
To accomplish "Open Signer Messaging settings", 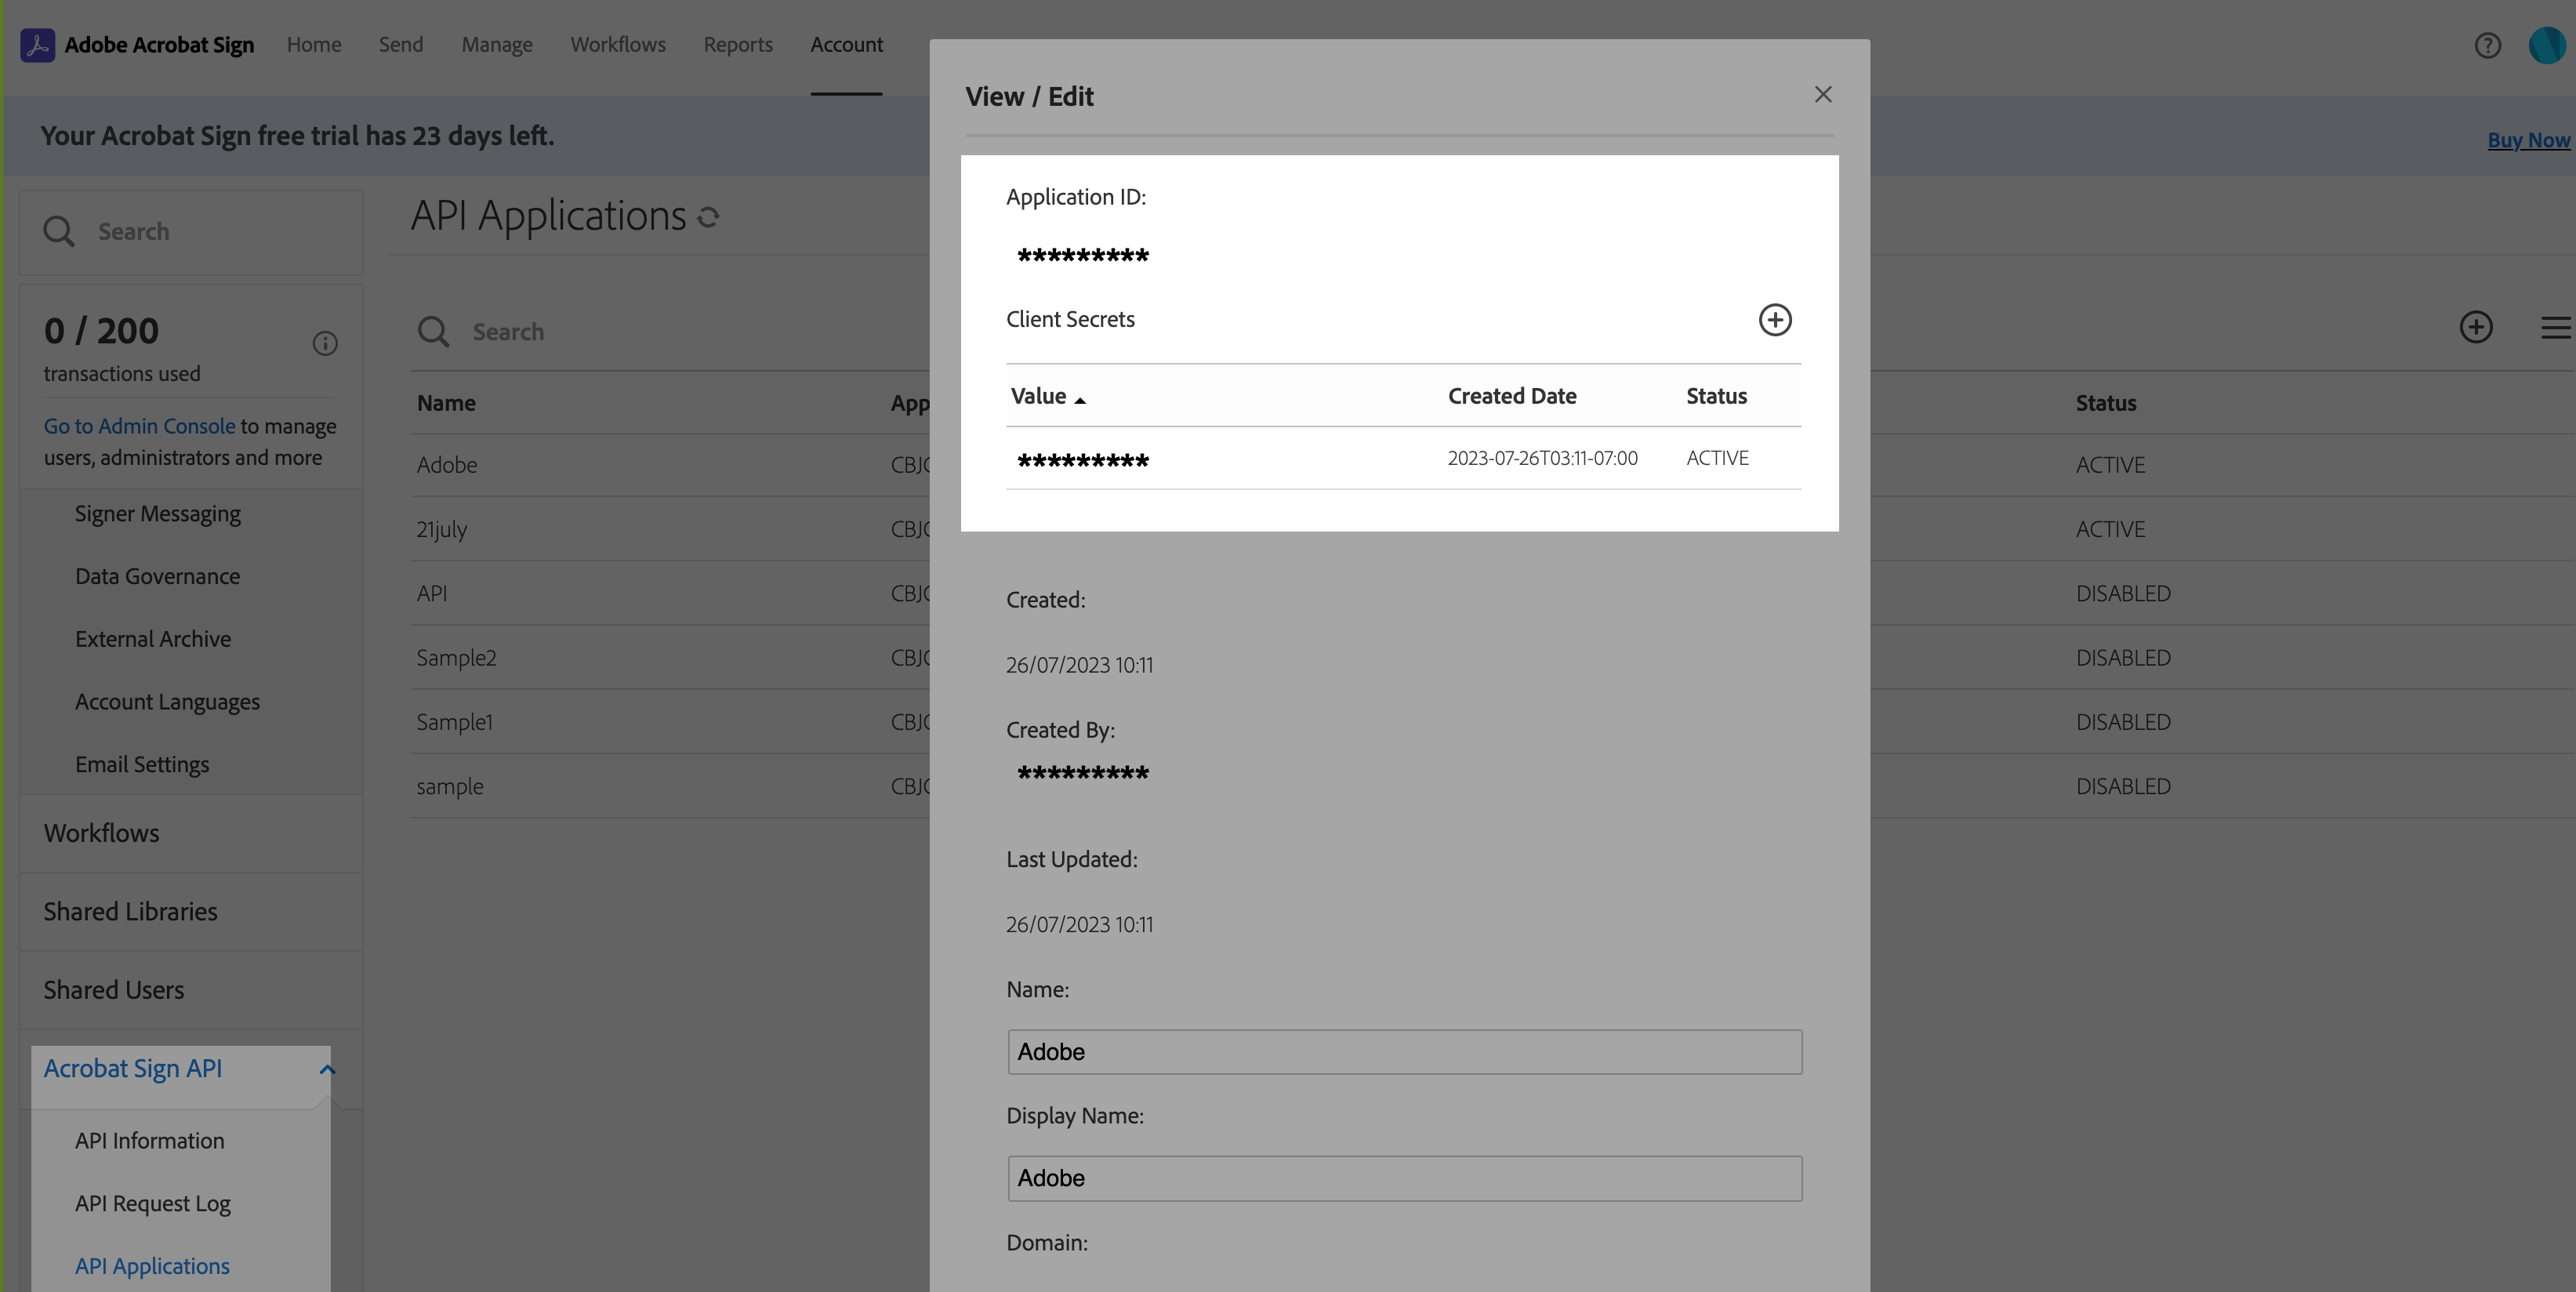I will click(x=158, y=514).
